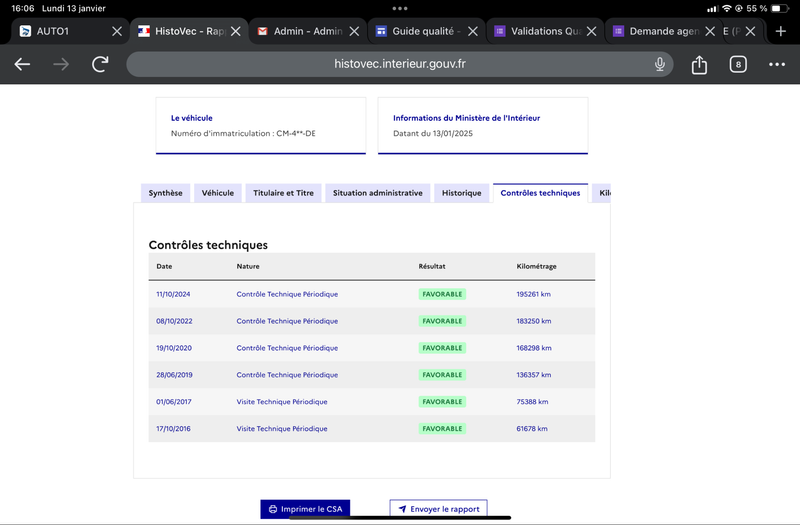The image size is (800, 525).
Task: Click the Le véhicule card
Action: tap(261, 126)
